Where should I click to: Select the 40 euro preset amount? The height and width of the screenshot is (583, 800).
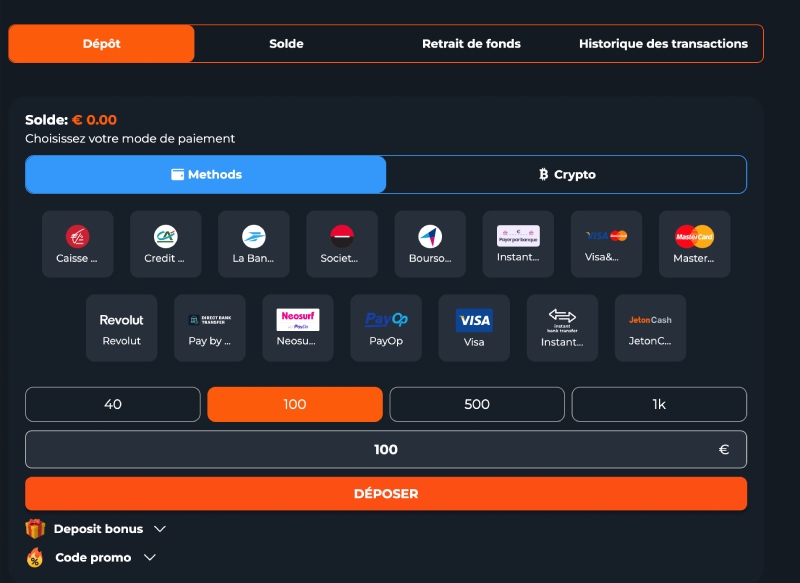tap(113, 404)
